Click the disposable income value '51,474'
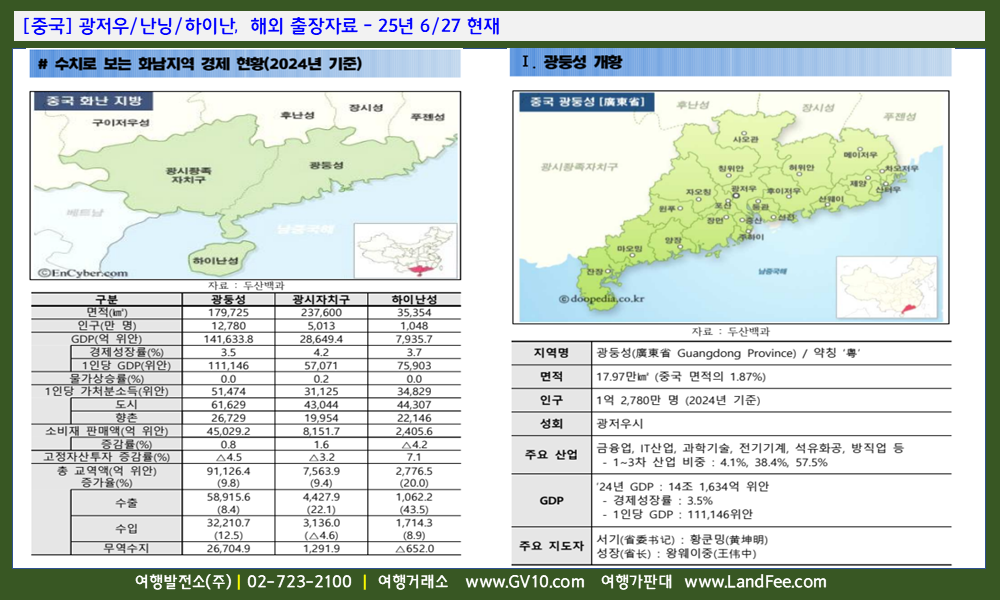 [x=228, y=391]
